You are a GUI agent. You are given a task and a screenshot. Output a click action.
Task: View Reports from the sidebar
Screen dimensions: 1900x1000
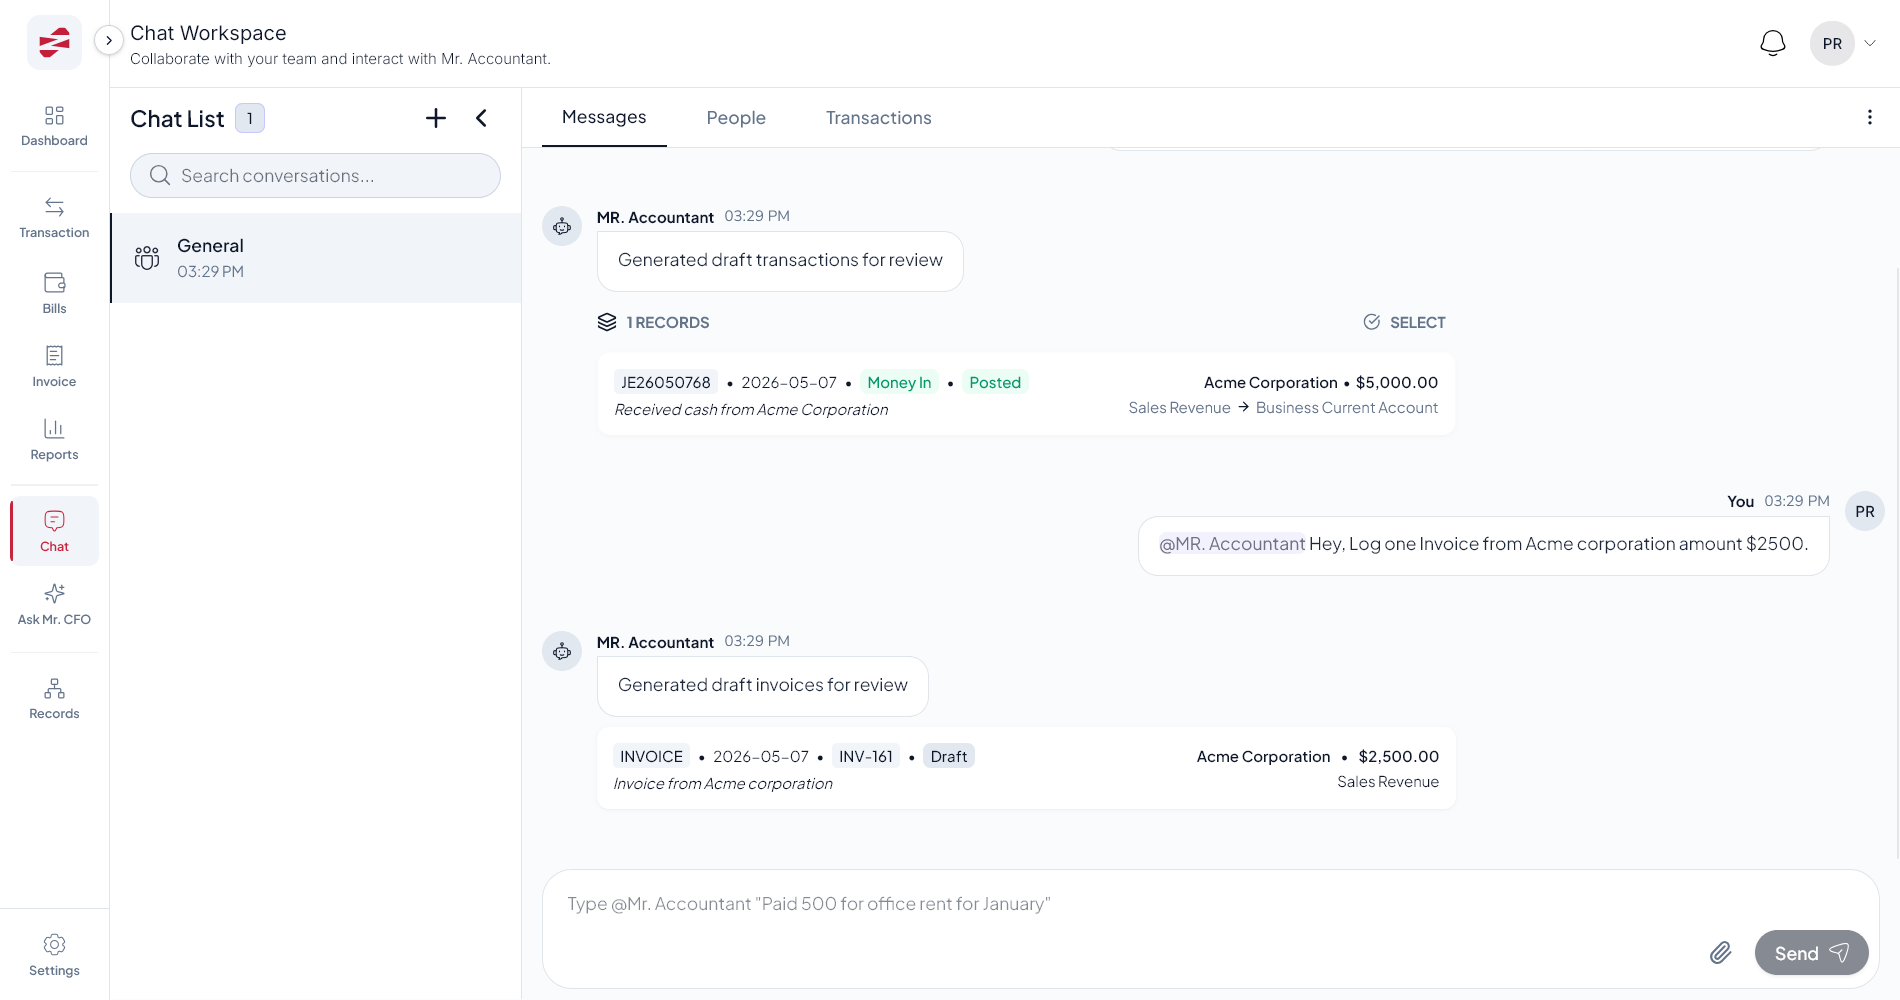54,440
